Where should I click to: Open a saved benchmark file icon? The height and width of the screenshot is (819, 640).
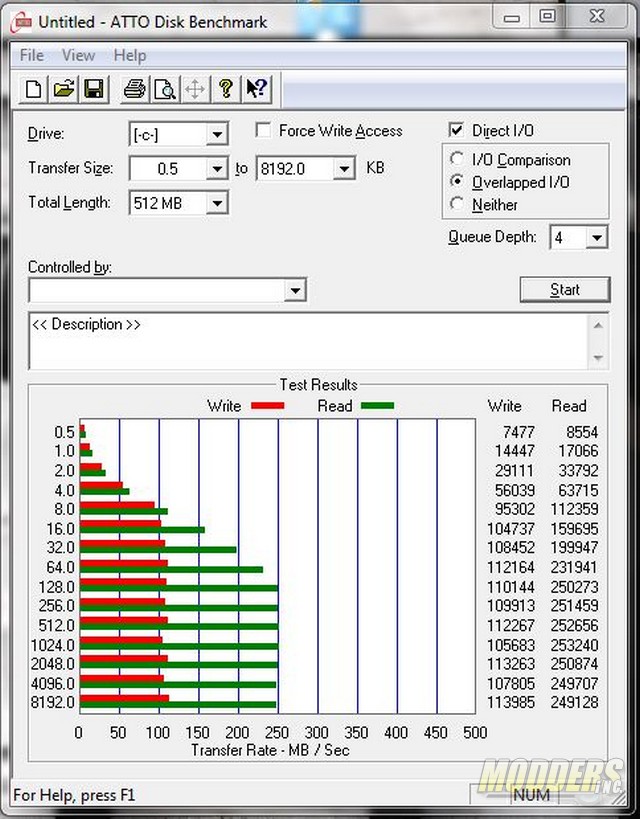(64, 89)
